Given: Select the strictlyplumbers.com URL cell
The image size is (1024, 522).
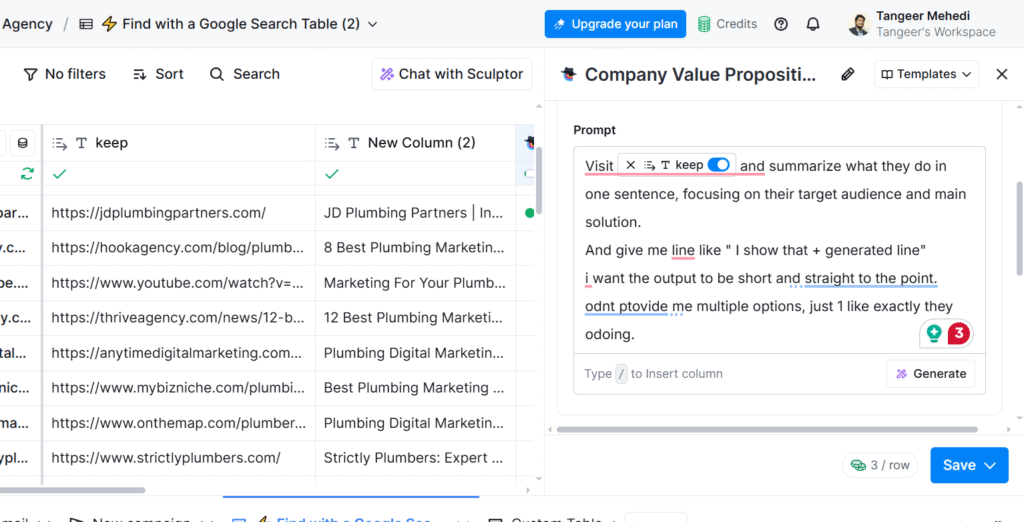Looking at the screenshot, I should point(179,457).
